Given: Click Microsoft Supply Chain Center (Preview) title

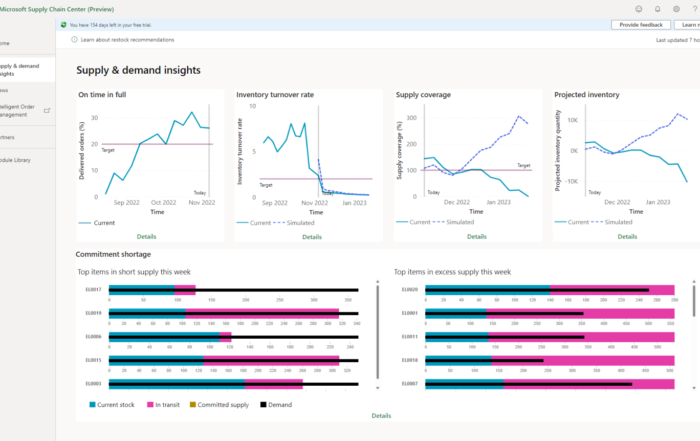Looking at the screenshot, I should (57, 9).
